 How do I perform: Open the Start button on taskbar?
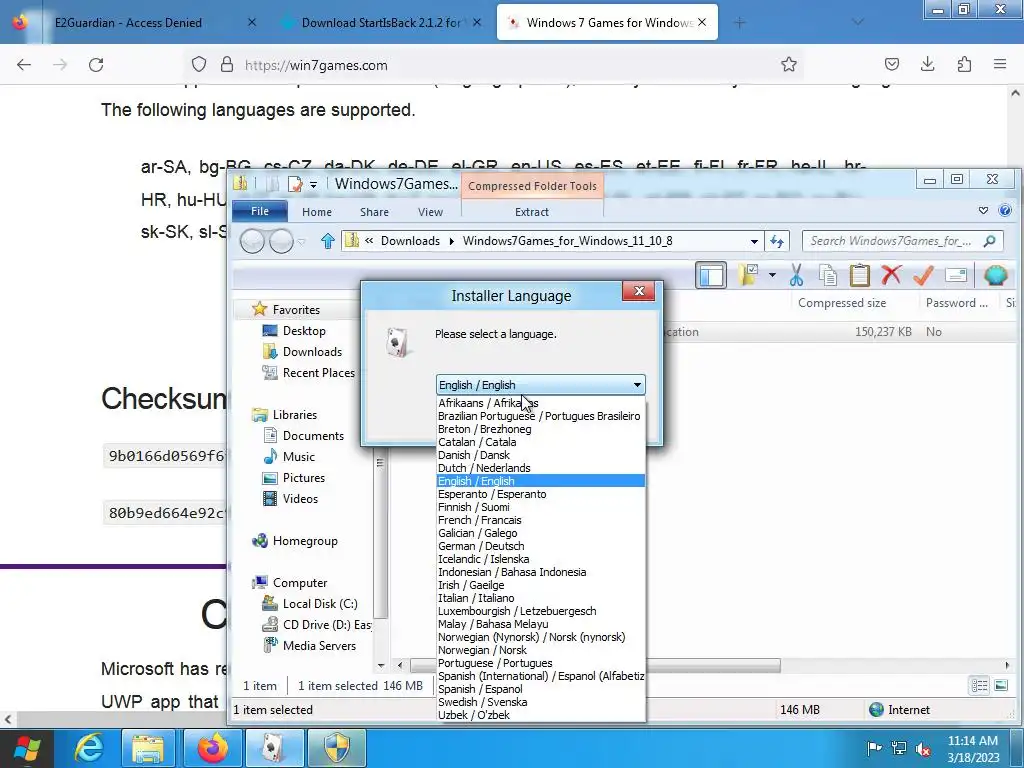(x=27, y=748)
